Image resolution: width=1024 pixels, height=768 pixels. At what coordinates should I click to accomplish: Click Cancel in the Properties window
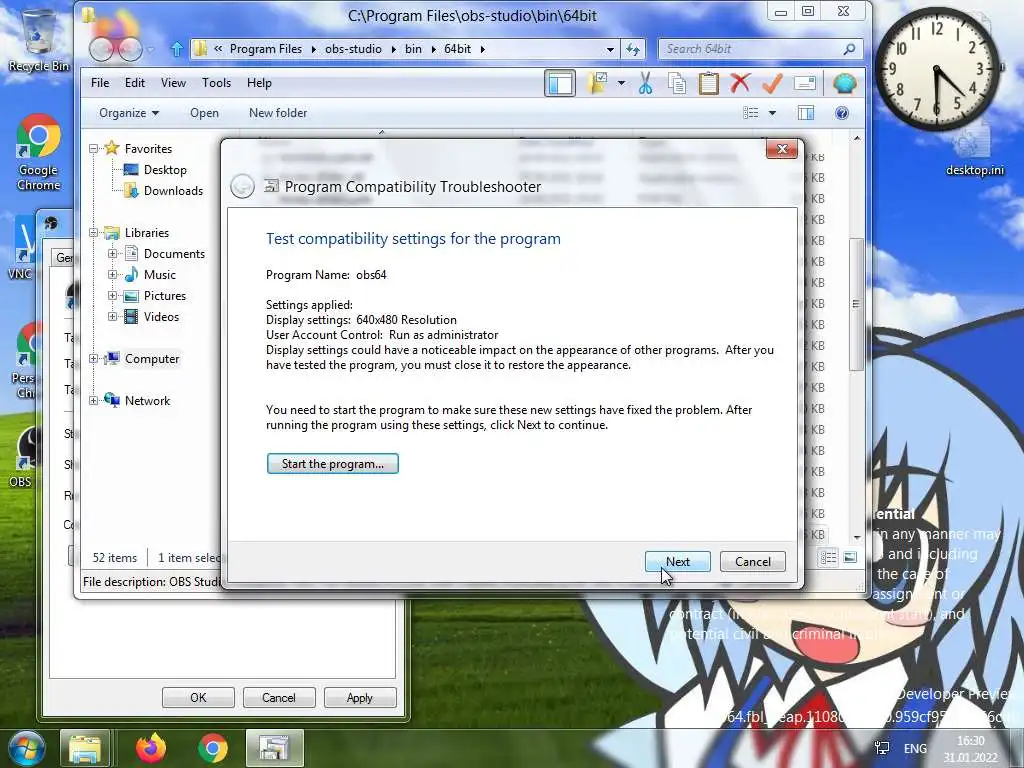(x=279, y=697)
